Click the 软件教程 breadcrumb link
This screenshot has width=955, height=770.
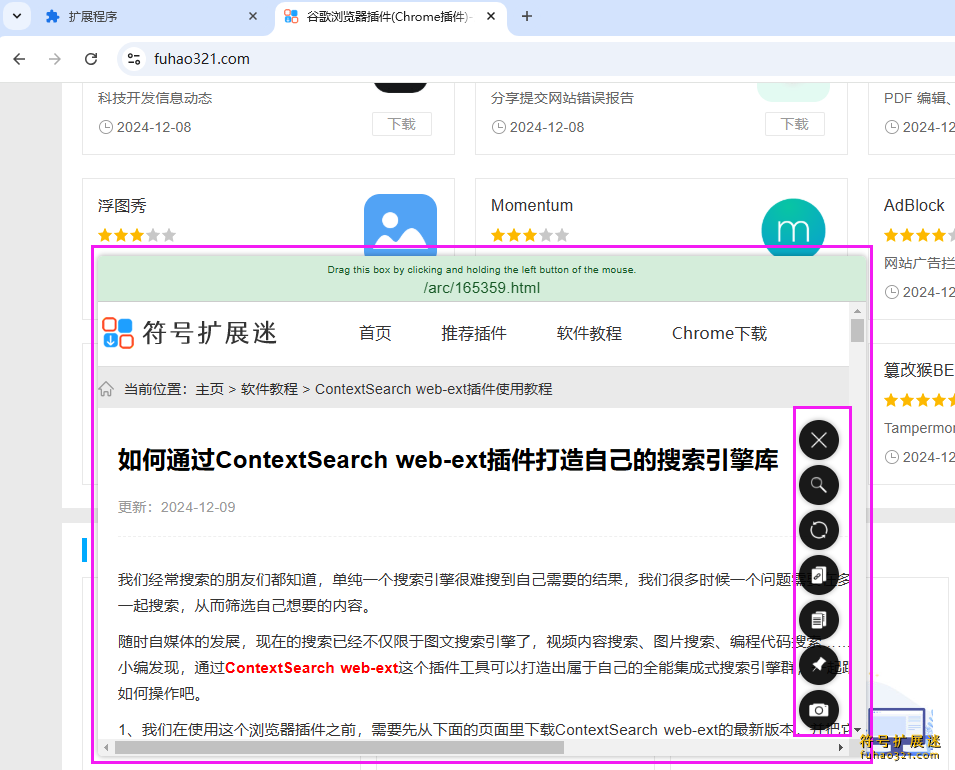coord(269,389)
